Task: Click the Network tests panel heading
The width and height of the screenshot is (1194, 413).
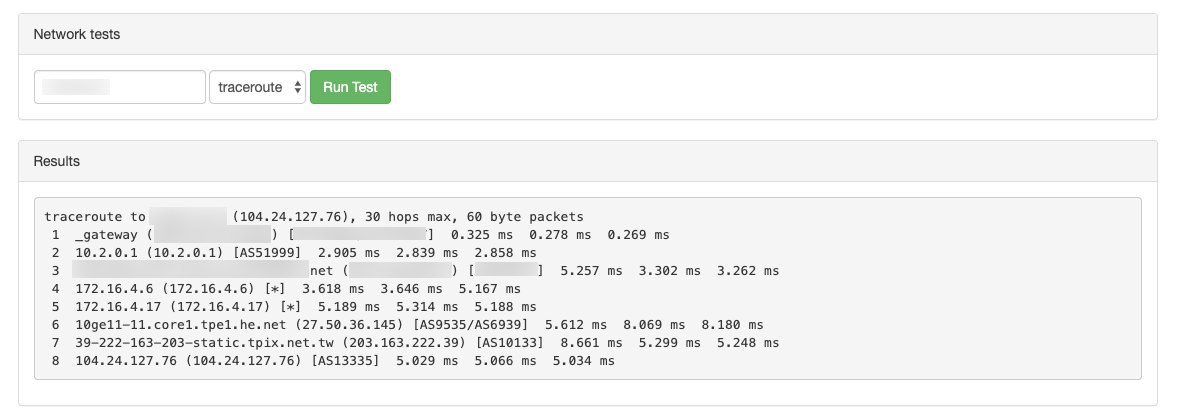Action: (76, 34)
